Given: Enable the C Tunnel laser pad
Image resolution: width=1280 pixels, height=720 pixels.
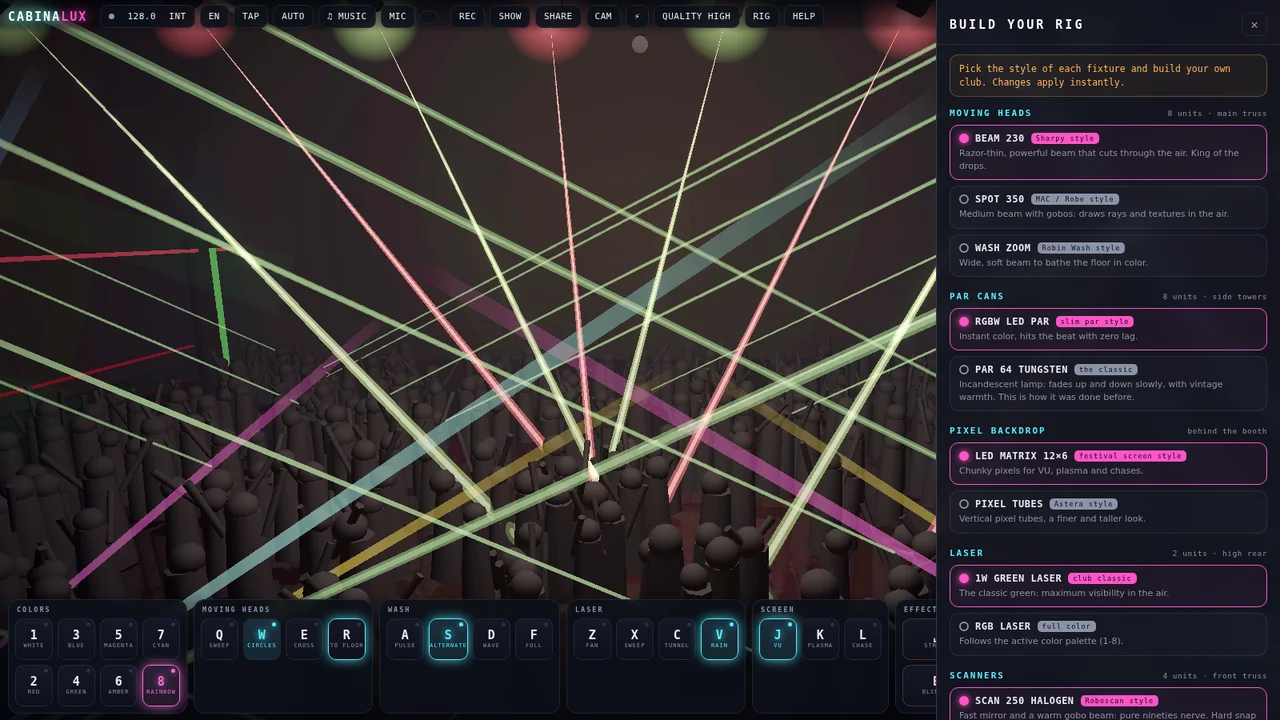Looking at the screenshot, I should click(x=677, y=639).
